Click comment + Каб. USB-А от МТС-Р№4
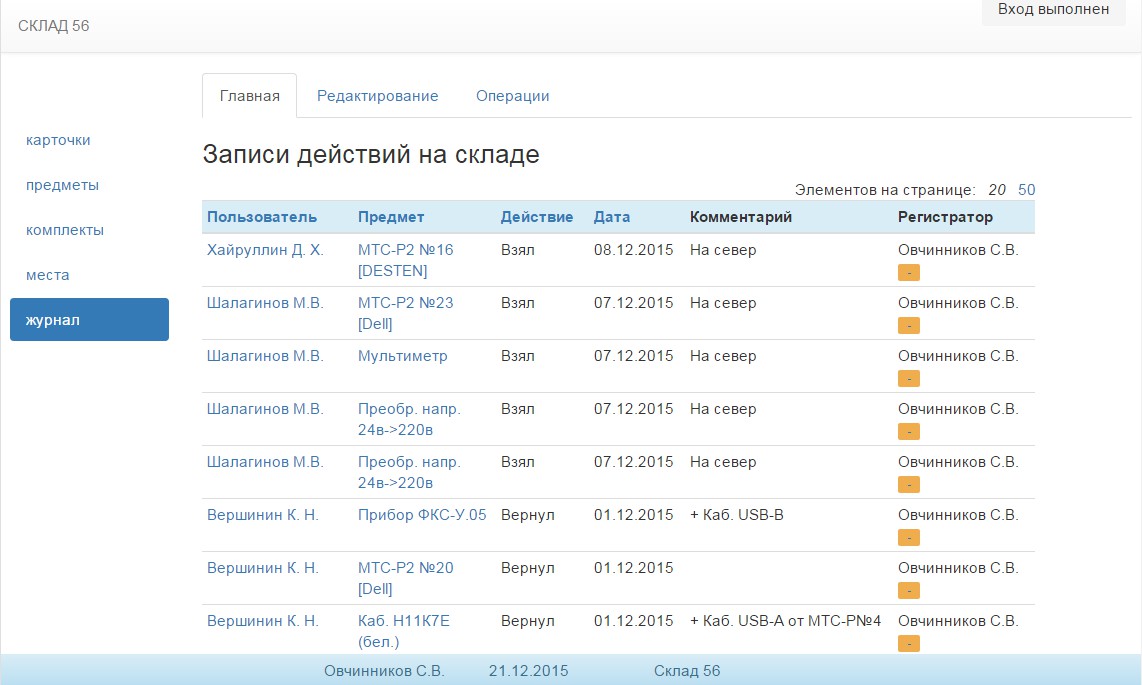1142x685 pixels. (x=786, y=621)
